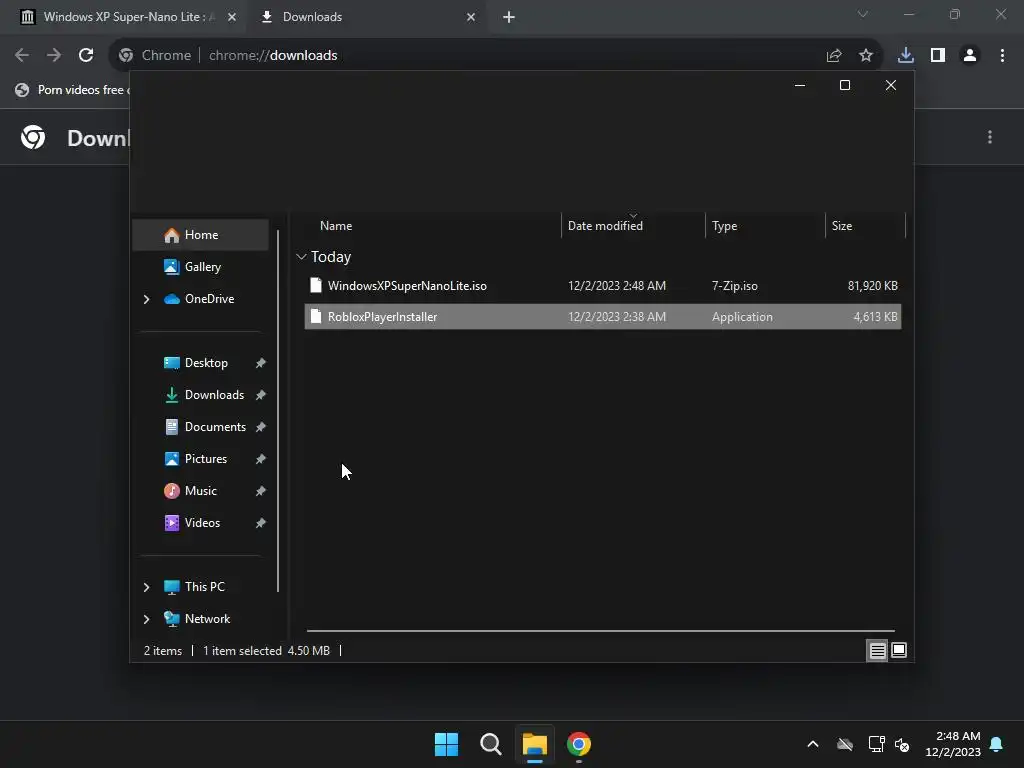The width and height of the screenshot is (1024, 768).
Task: Open the taskbar clock and date
Action: click(953, 744)
